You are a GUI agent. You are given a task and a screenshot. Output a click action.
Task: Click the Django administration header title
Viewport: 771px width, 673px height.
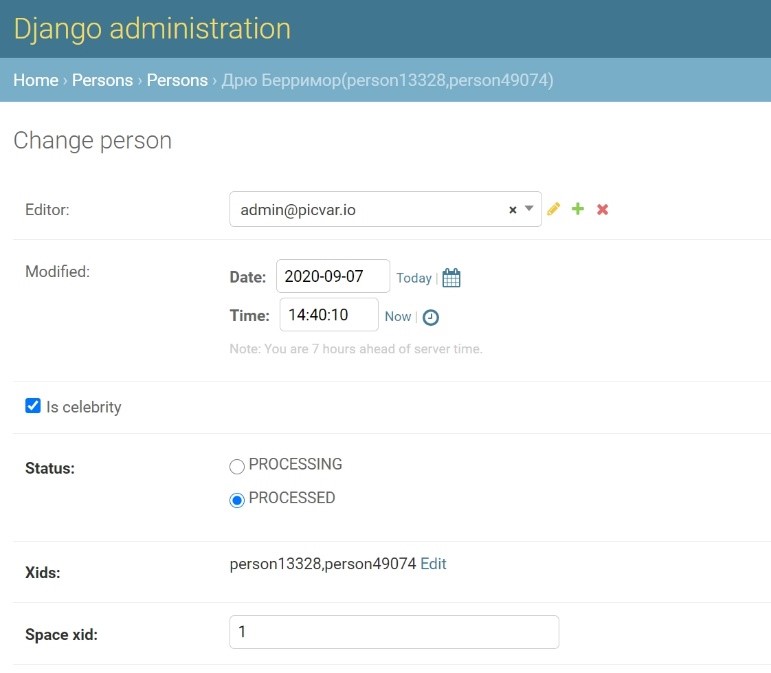tap(152, 29)
